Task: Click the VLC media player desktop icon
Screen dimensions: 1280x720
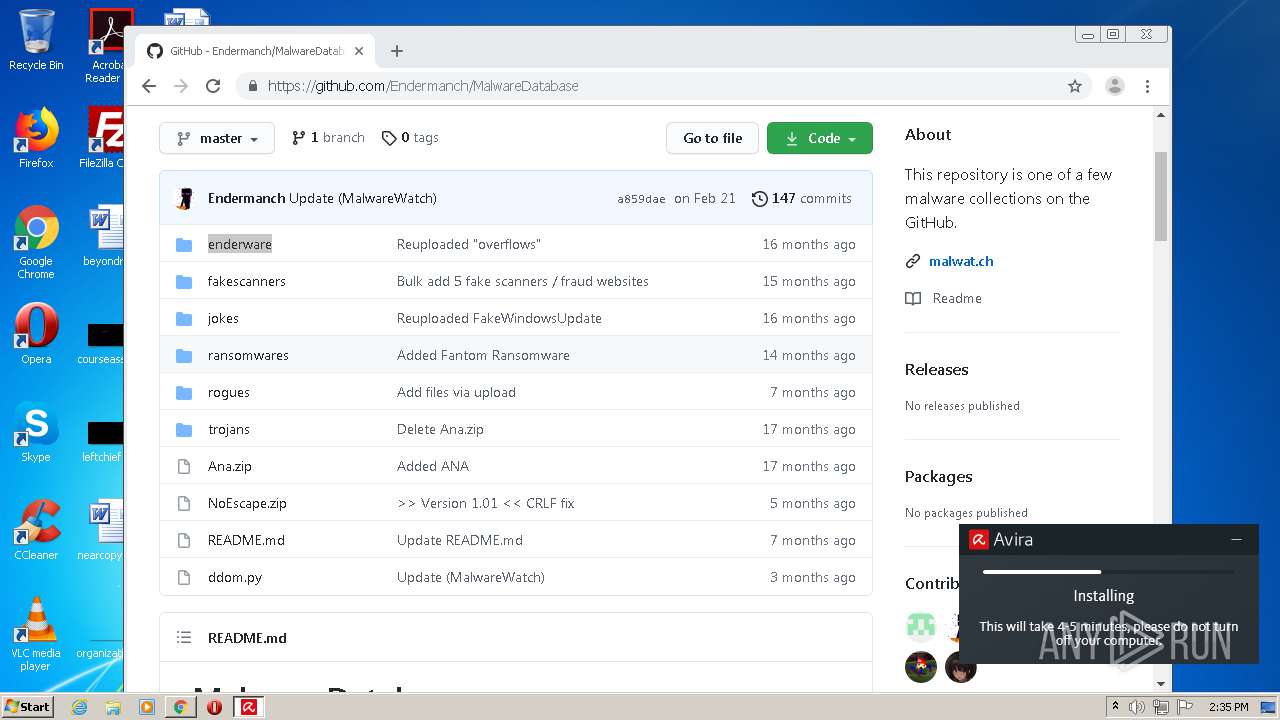Action: [36, 634]
